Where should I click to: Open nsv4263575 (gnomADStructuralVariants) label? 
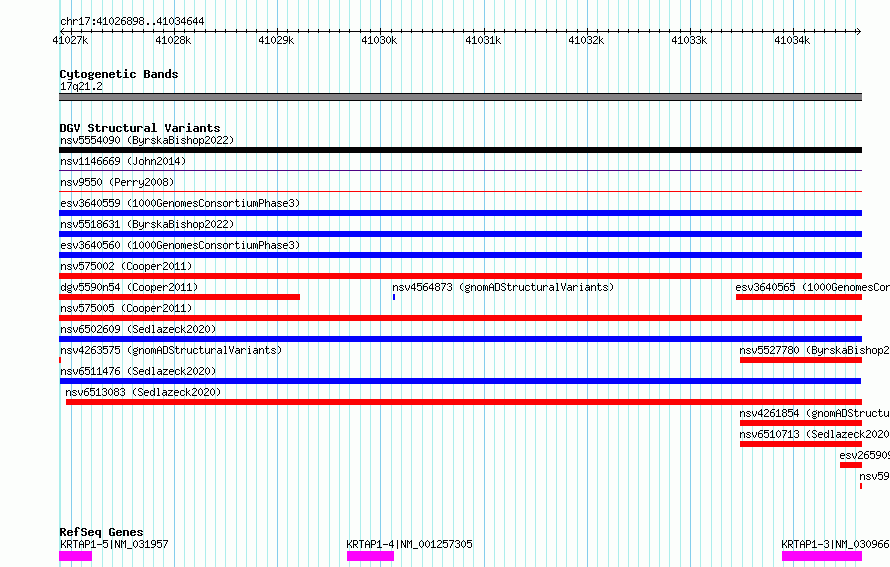coord(171,350)
